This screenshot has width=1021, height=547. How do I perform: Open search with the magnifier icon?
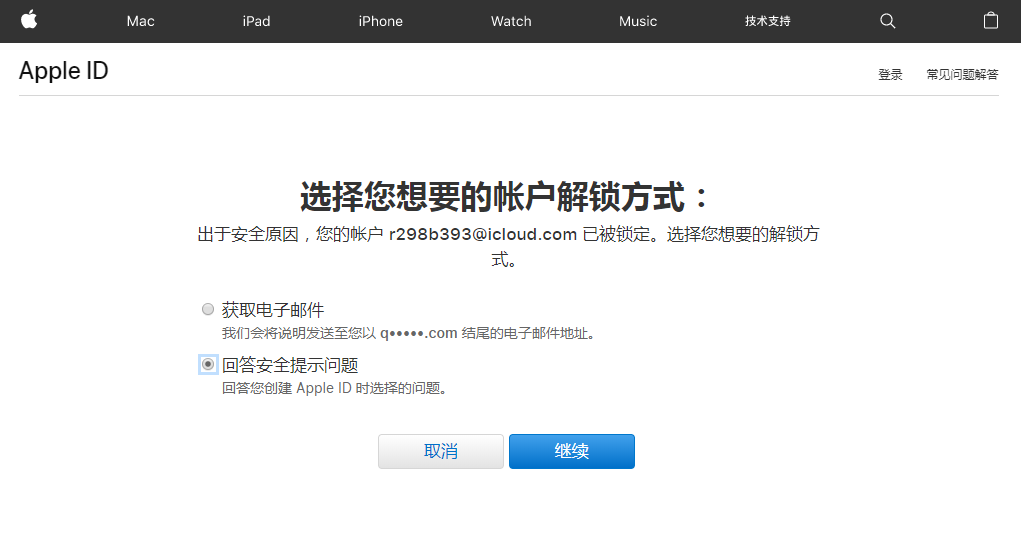887,21
